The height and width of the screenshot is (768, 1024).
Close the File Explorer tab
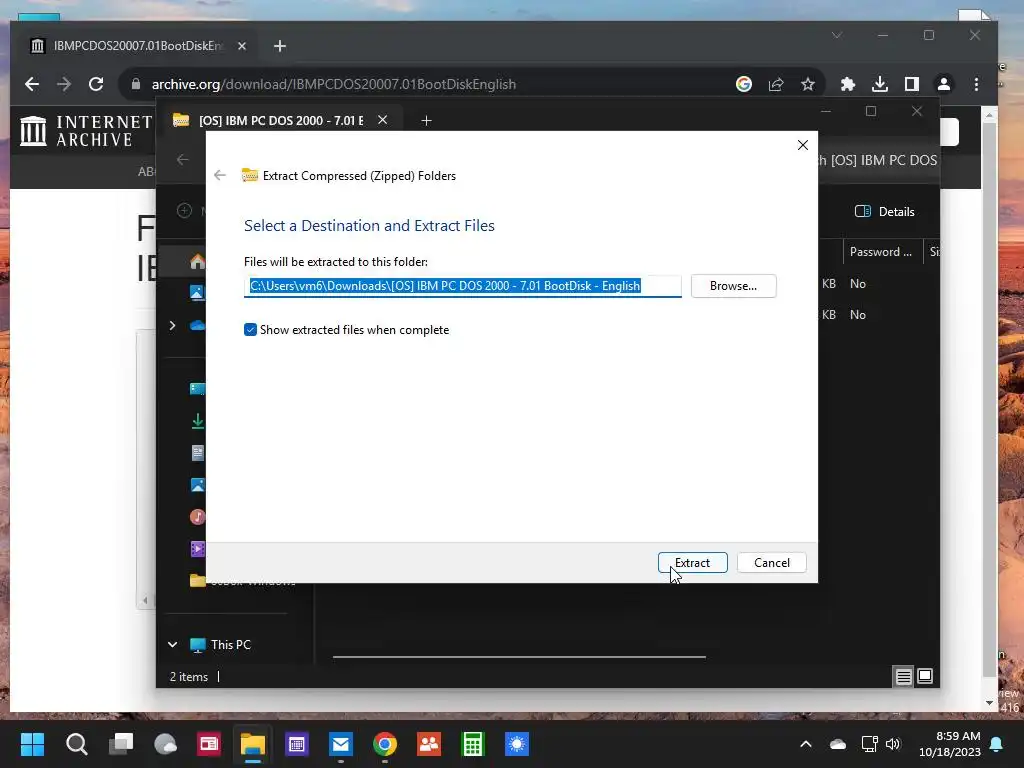click(x=383, y=120)
